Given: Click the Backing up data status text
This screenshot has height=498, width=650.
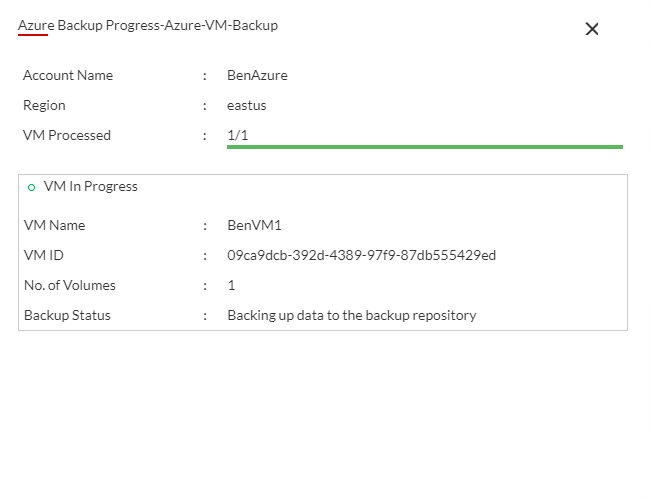Looking at the screenshot, I should pyautogui.click(x=351, y=315).
